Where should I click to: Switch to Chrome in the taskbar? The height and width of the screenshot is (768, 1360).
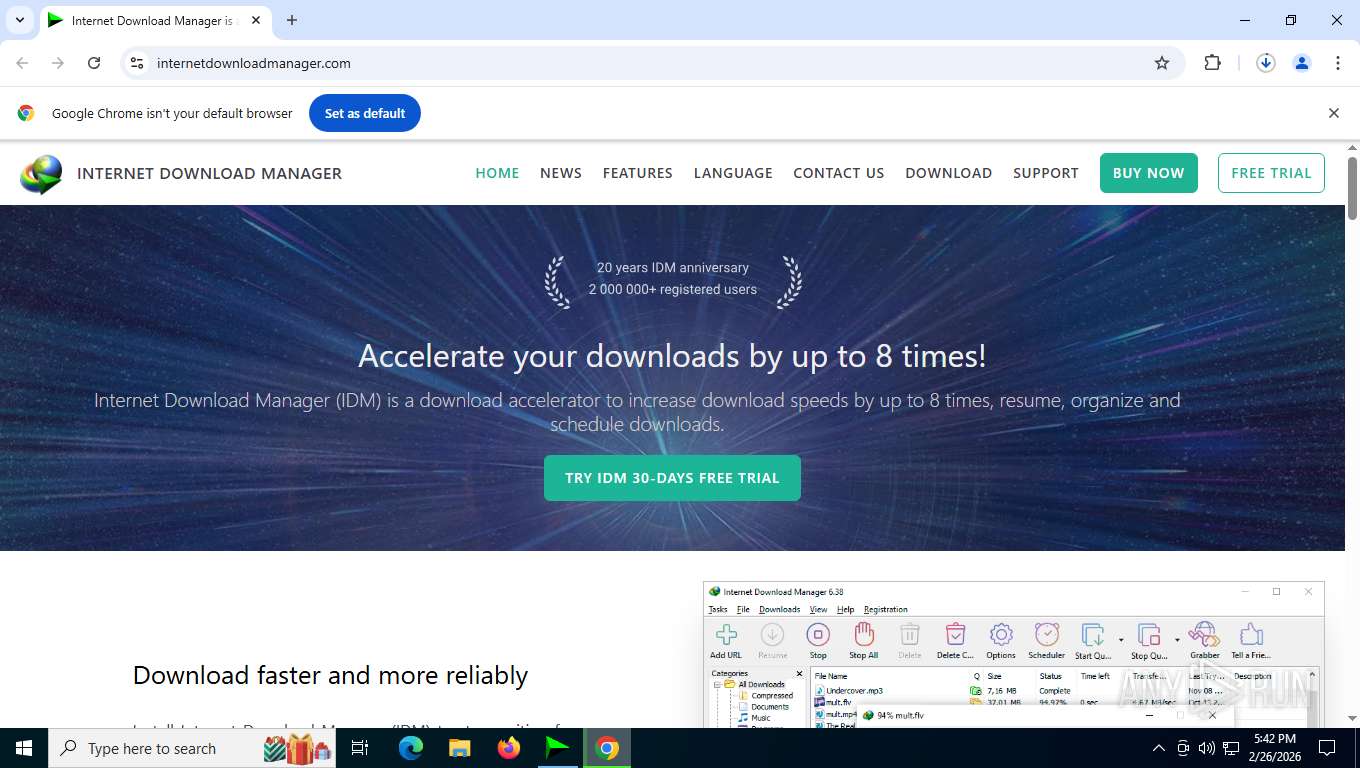coord(607,748)
